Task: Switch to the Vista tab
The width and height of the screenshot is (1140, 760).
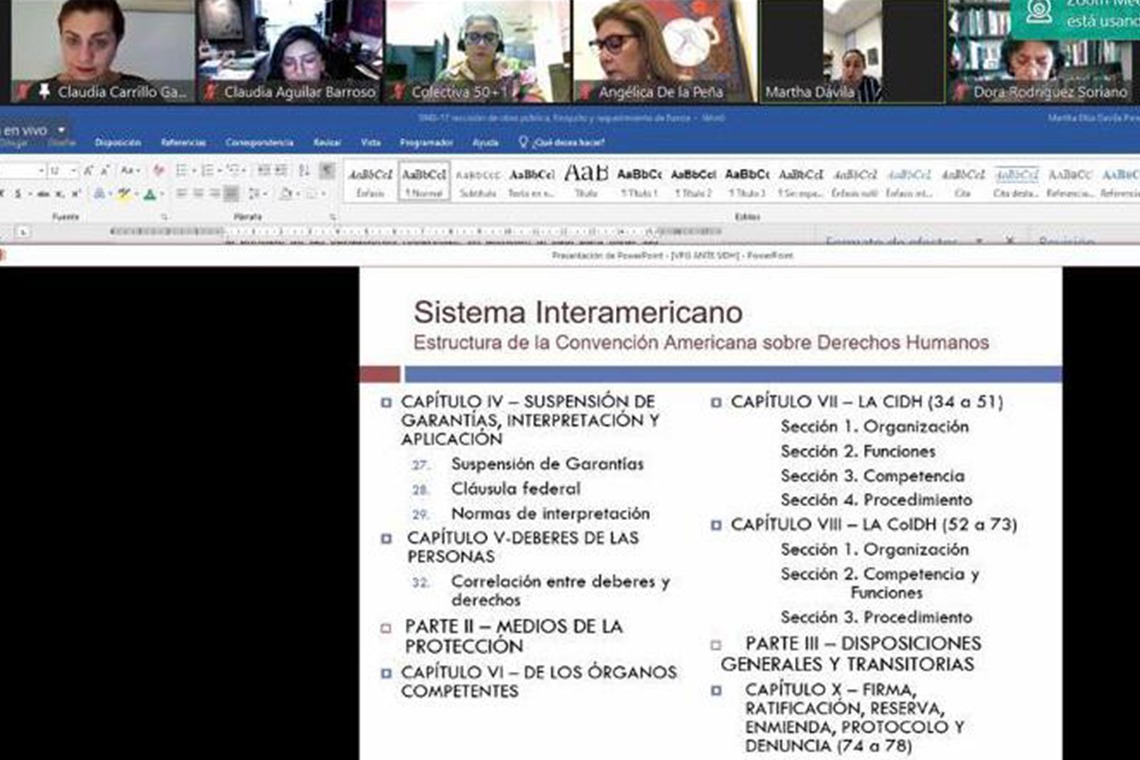Action: coord(370,143)
